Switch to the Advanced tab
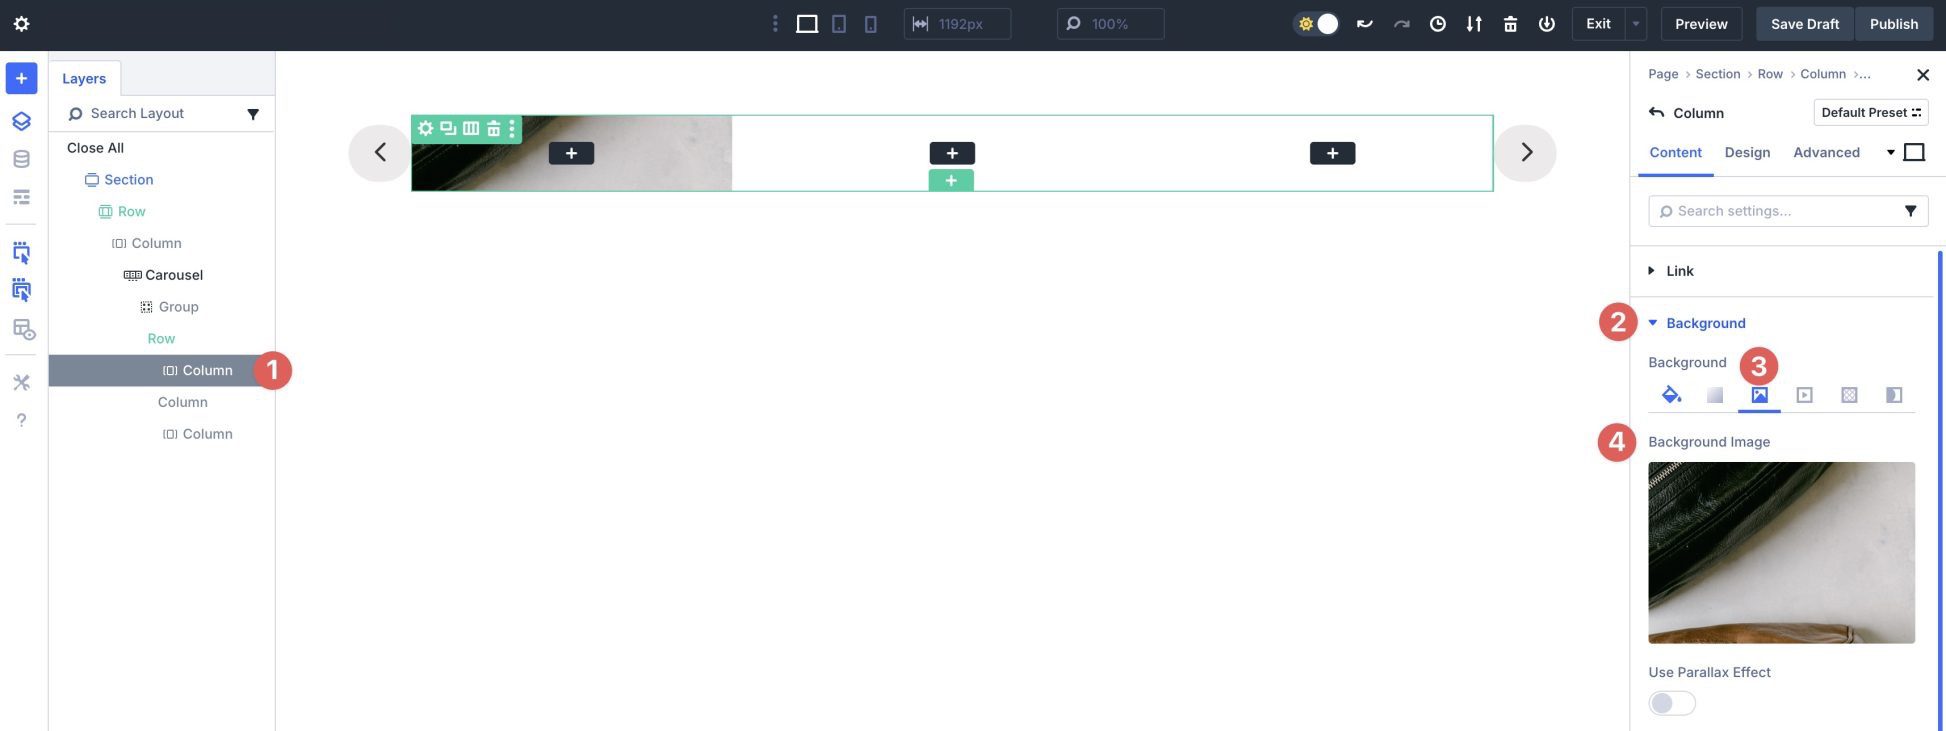 pos(1826,152)
